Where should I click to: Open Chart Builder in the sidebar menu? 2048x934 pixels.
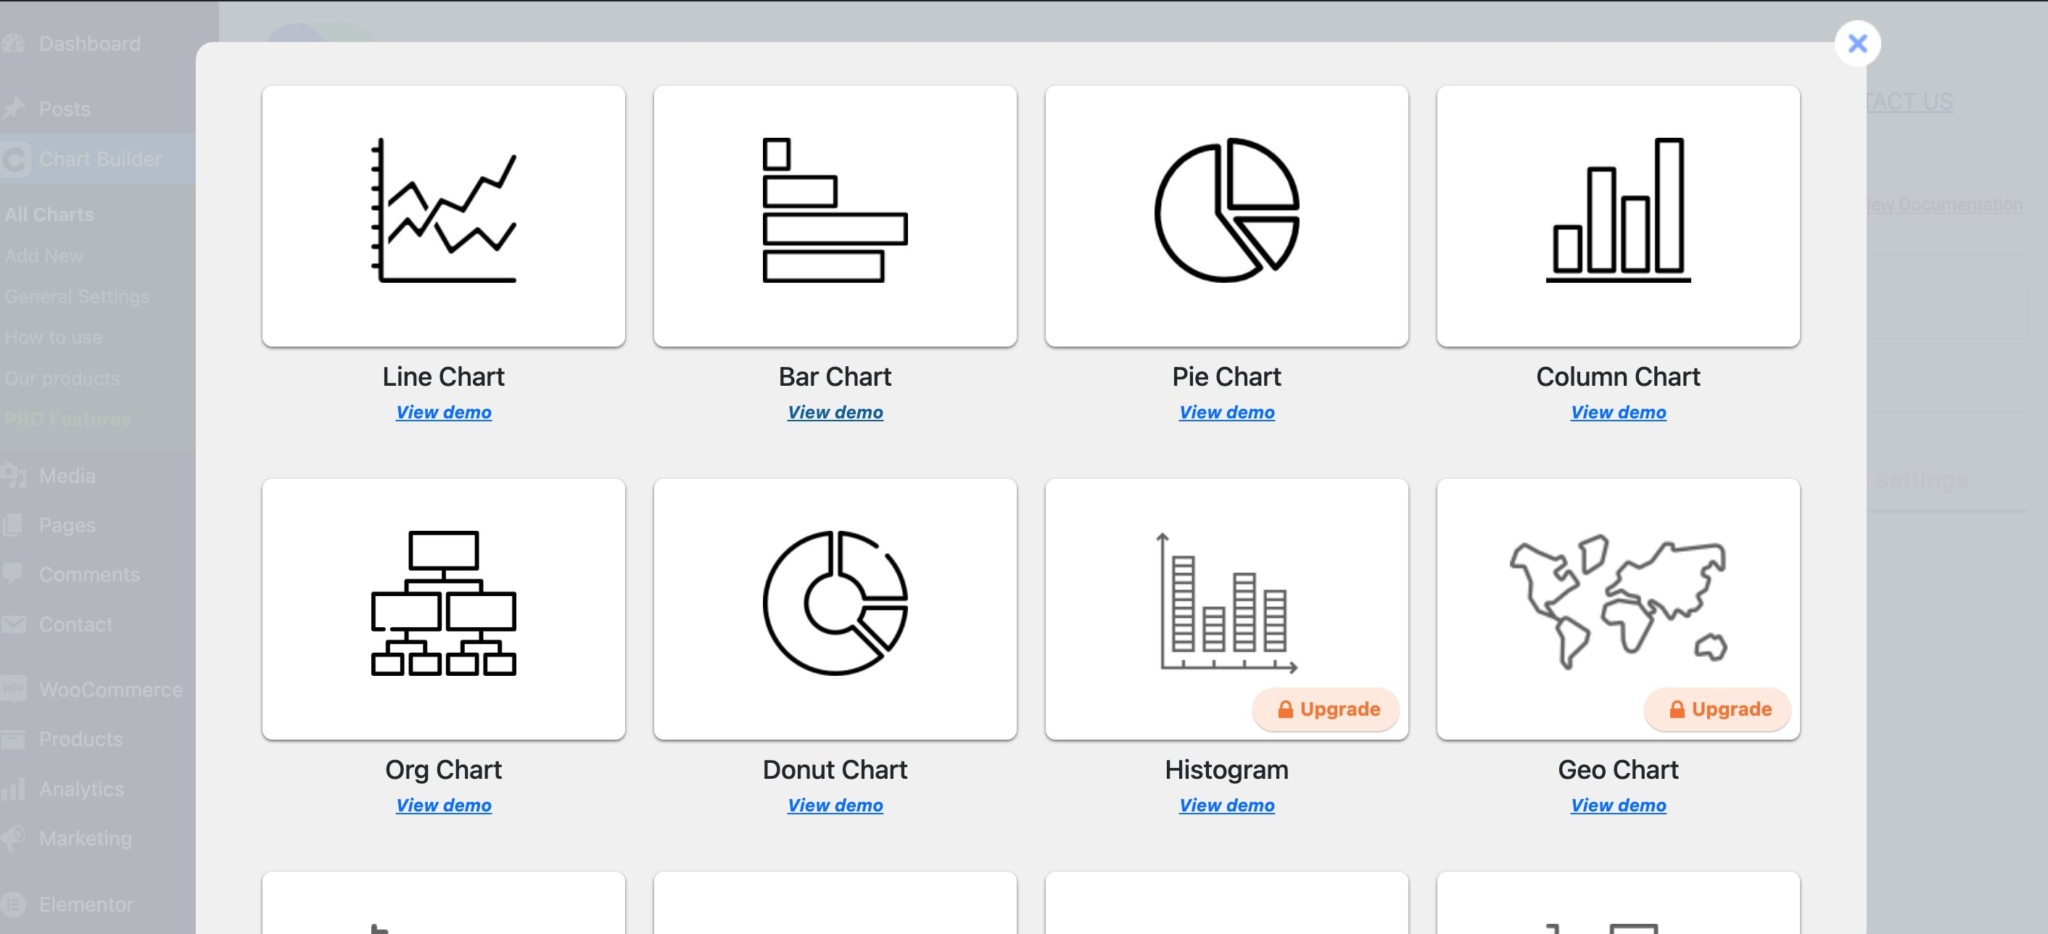tap(99, 159)
